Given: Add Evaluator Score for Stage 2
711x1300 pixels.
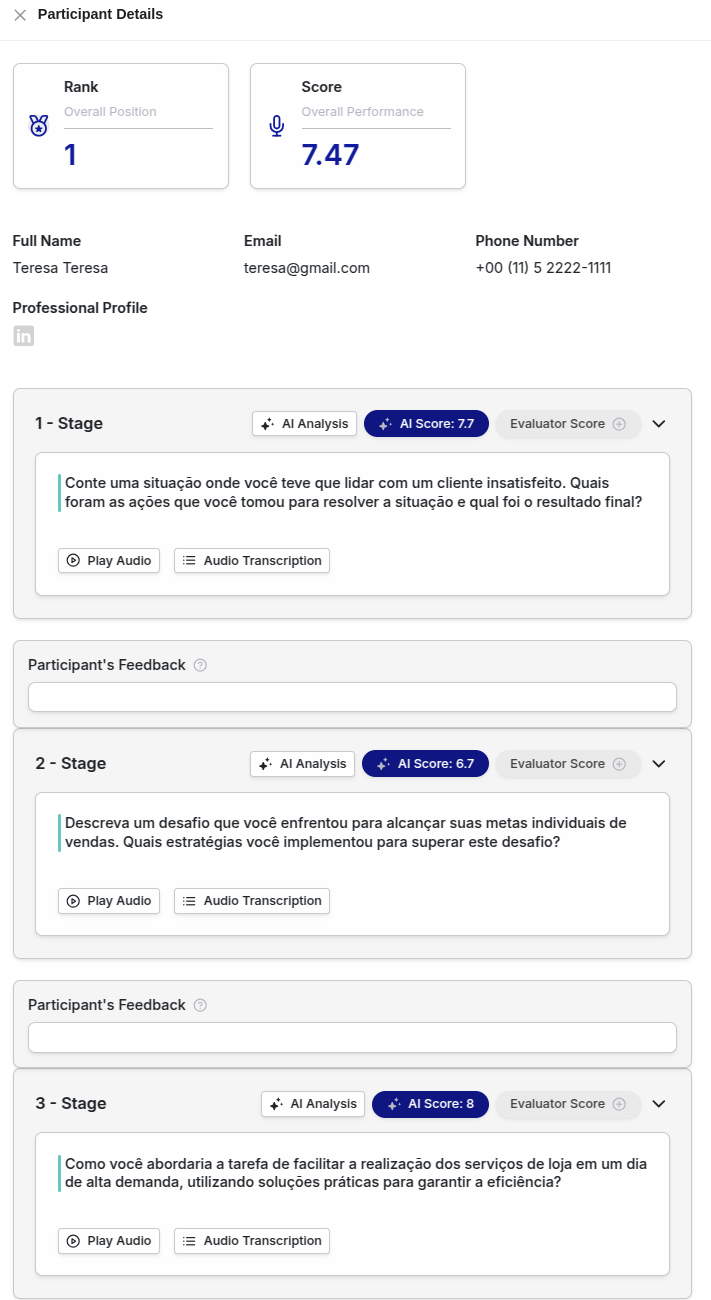Looking at the screenshot, I should (568, 764).
